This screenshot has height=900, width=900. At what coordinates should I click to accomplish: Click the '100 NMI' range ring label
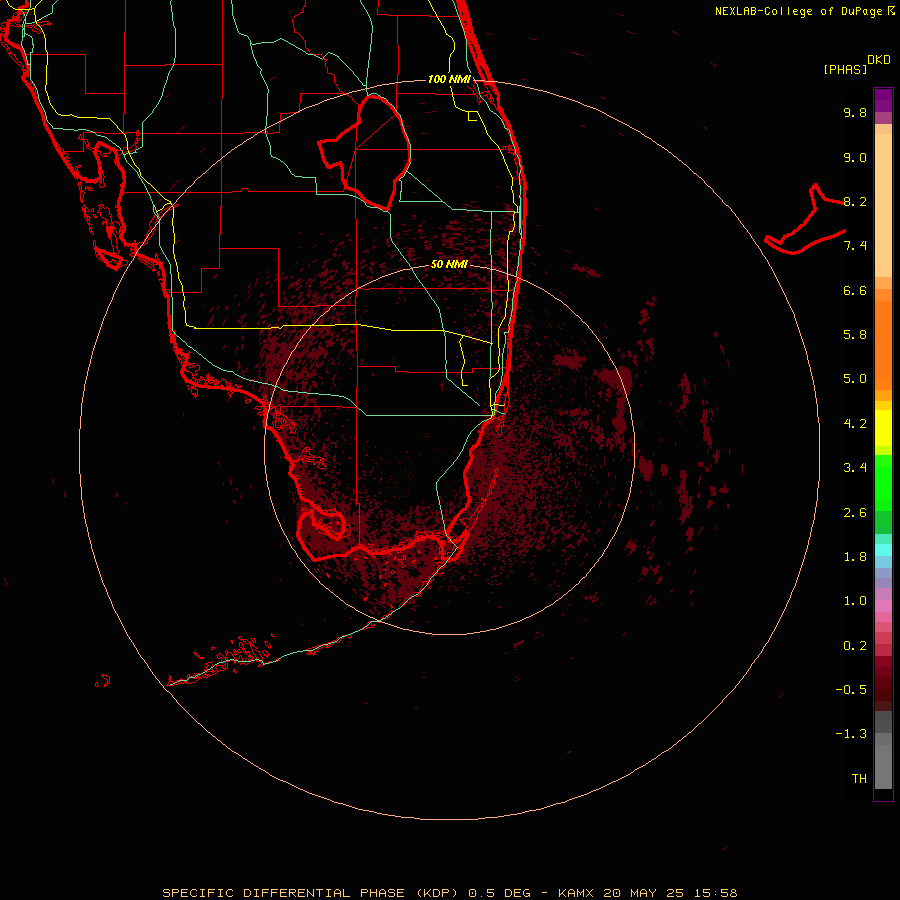[x=449, y=79]
